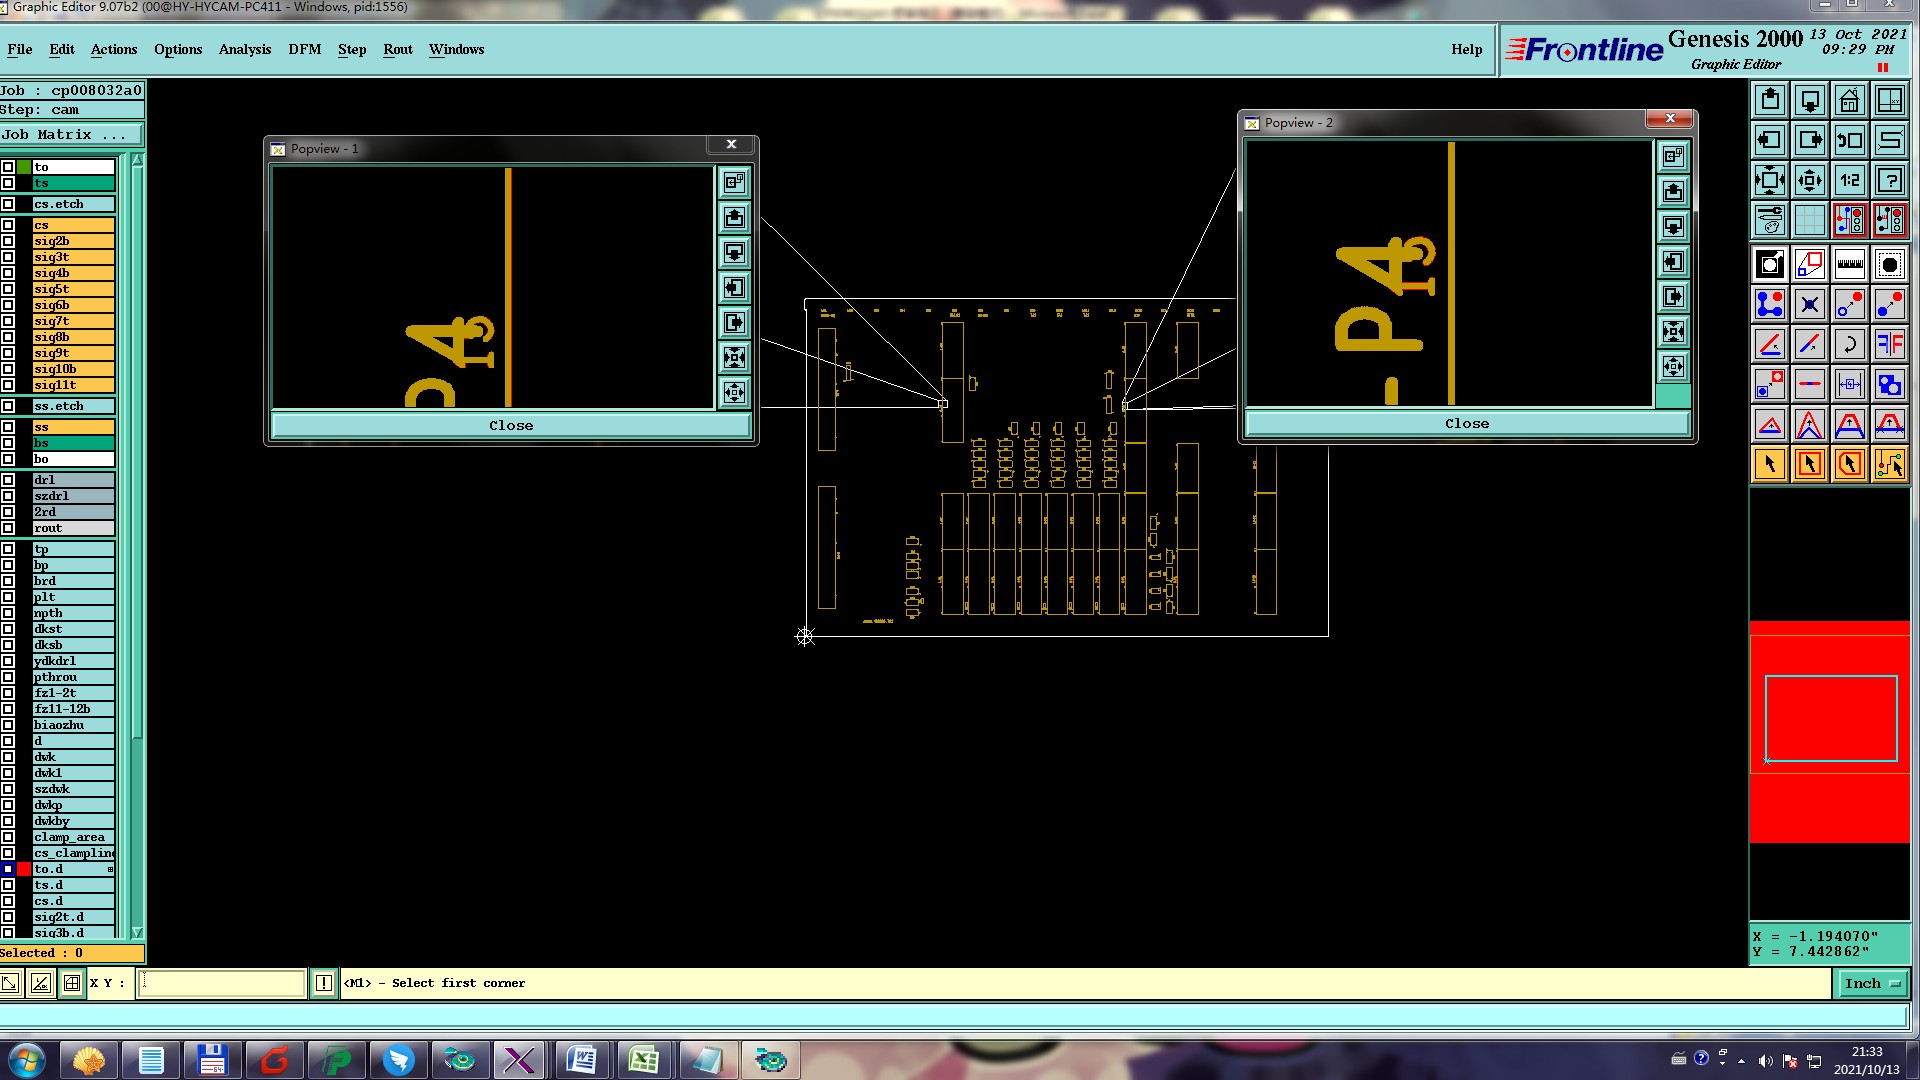Select the 1:2 zoom icon
The image size is (1920, 1080).
[1849, 180]
